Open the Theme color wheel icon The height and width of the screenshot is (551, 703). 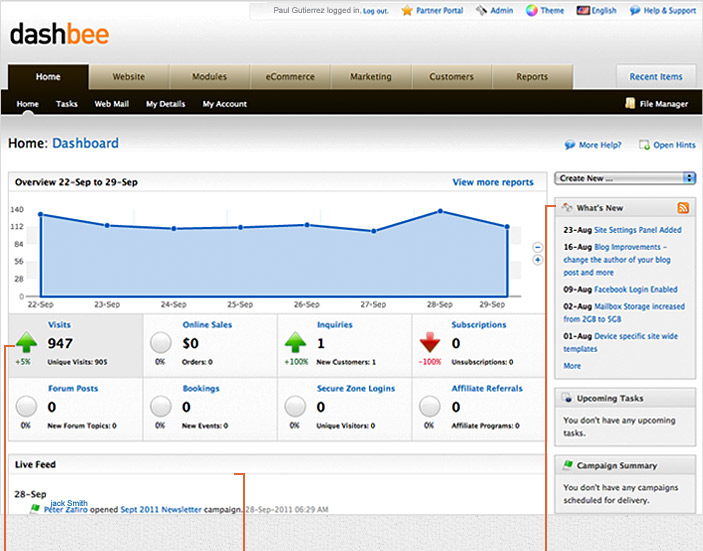coord(531,10)
